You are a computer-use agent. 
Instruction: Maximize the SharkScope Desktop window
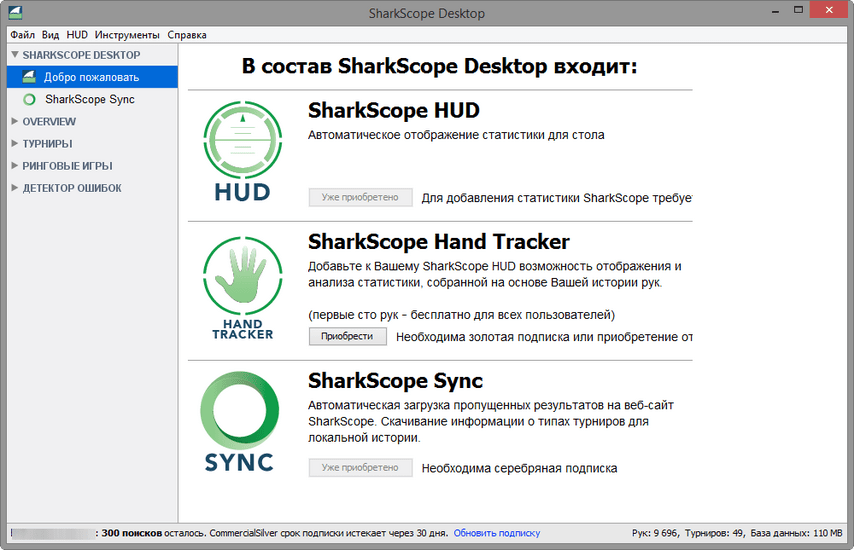point(798,10)
